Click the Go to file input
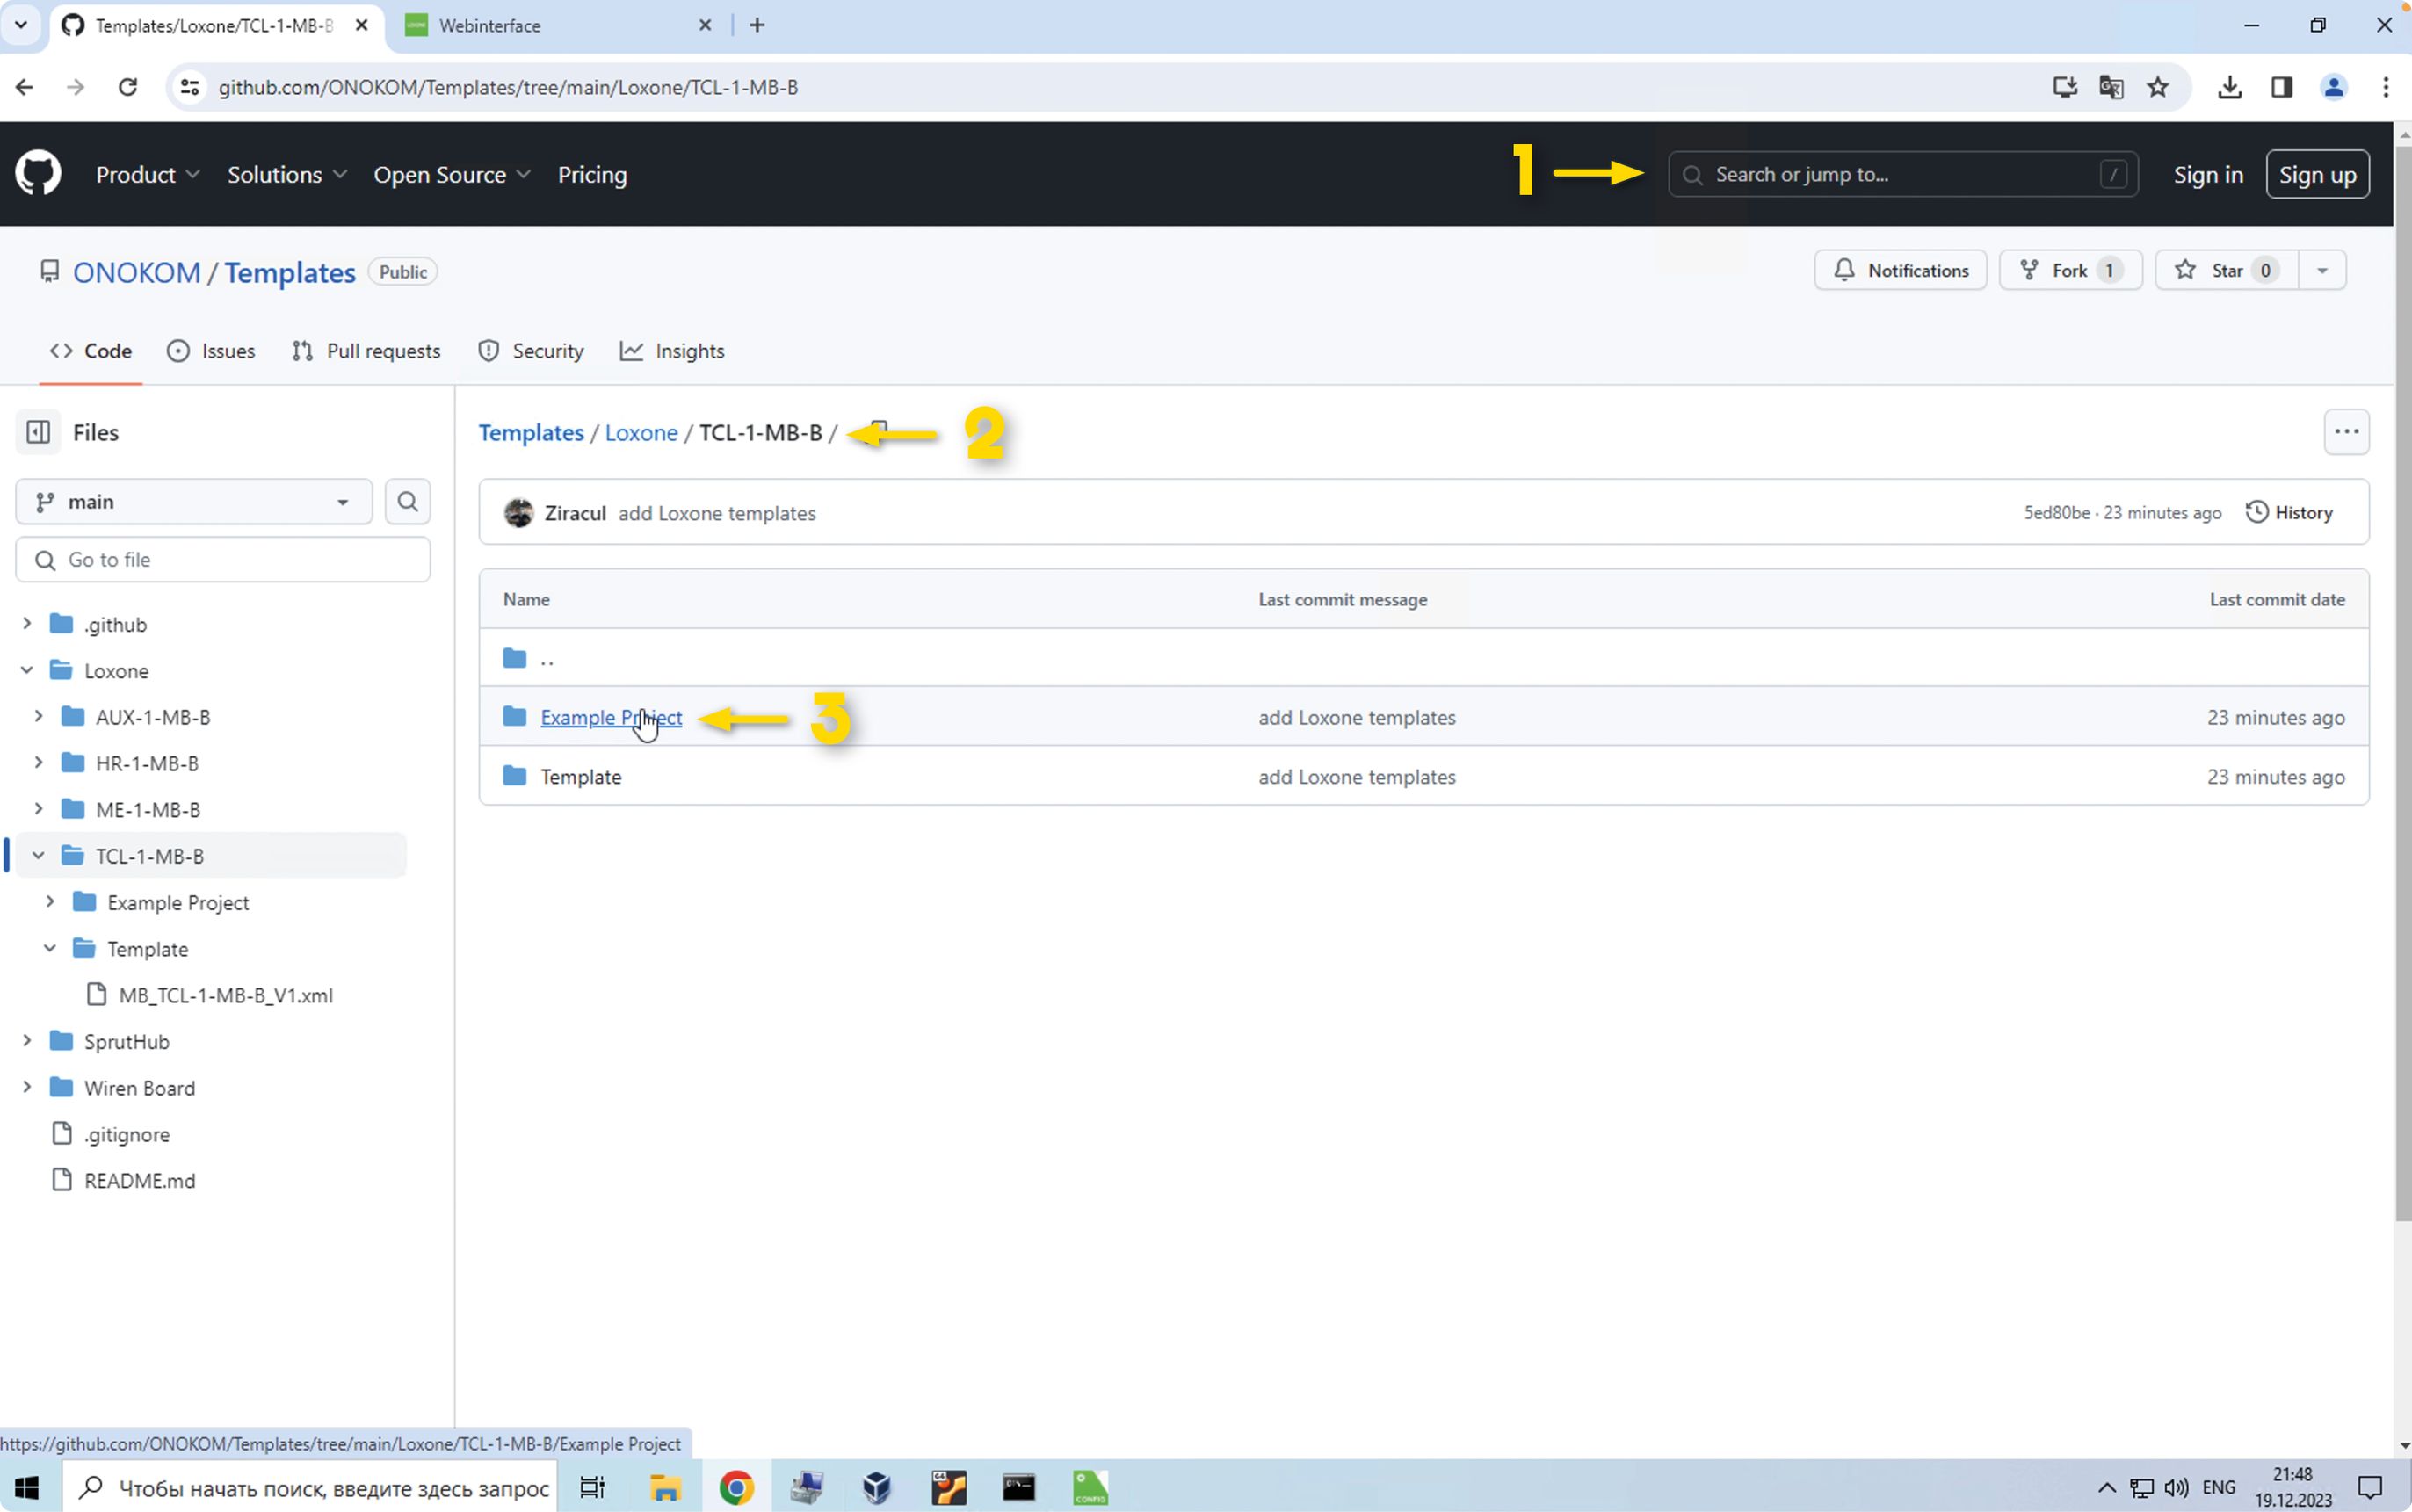Image resolution: width=2412 pixels, height=1512 pixels. pyautogui.click(x=224, y=559)
